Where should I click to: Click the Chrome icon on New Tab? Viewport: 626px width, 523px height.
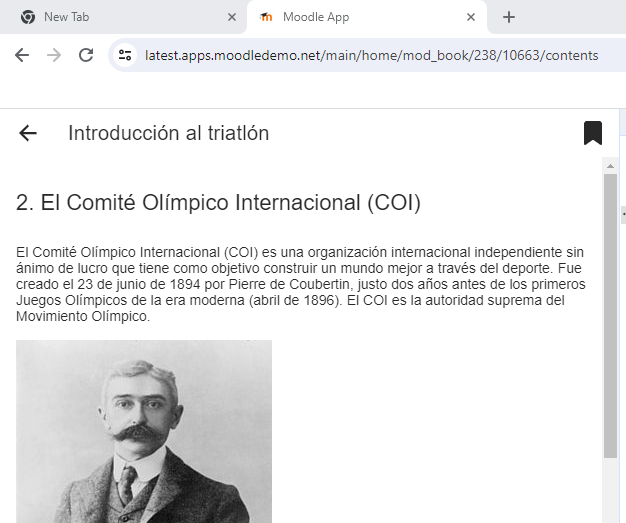28,17
